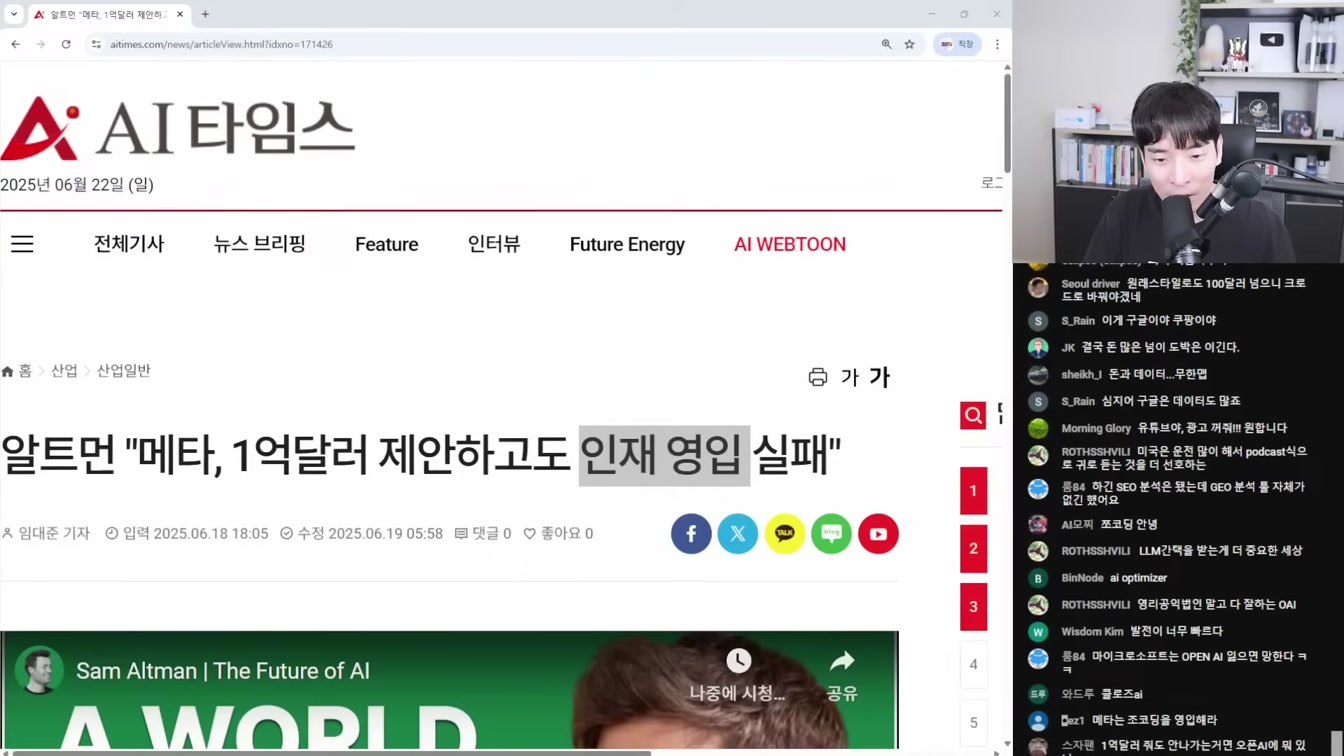The height and width of the screenshot is (756, 1344).
Task: Open 전체기사 menu
Action: click(x=129, y=244)
